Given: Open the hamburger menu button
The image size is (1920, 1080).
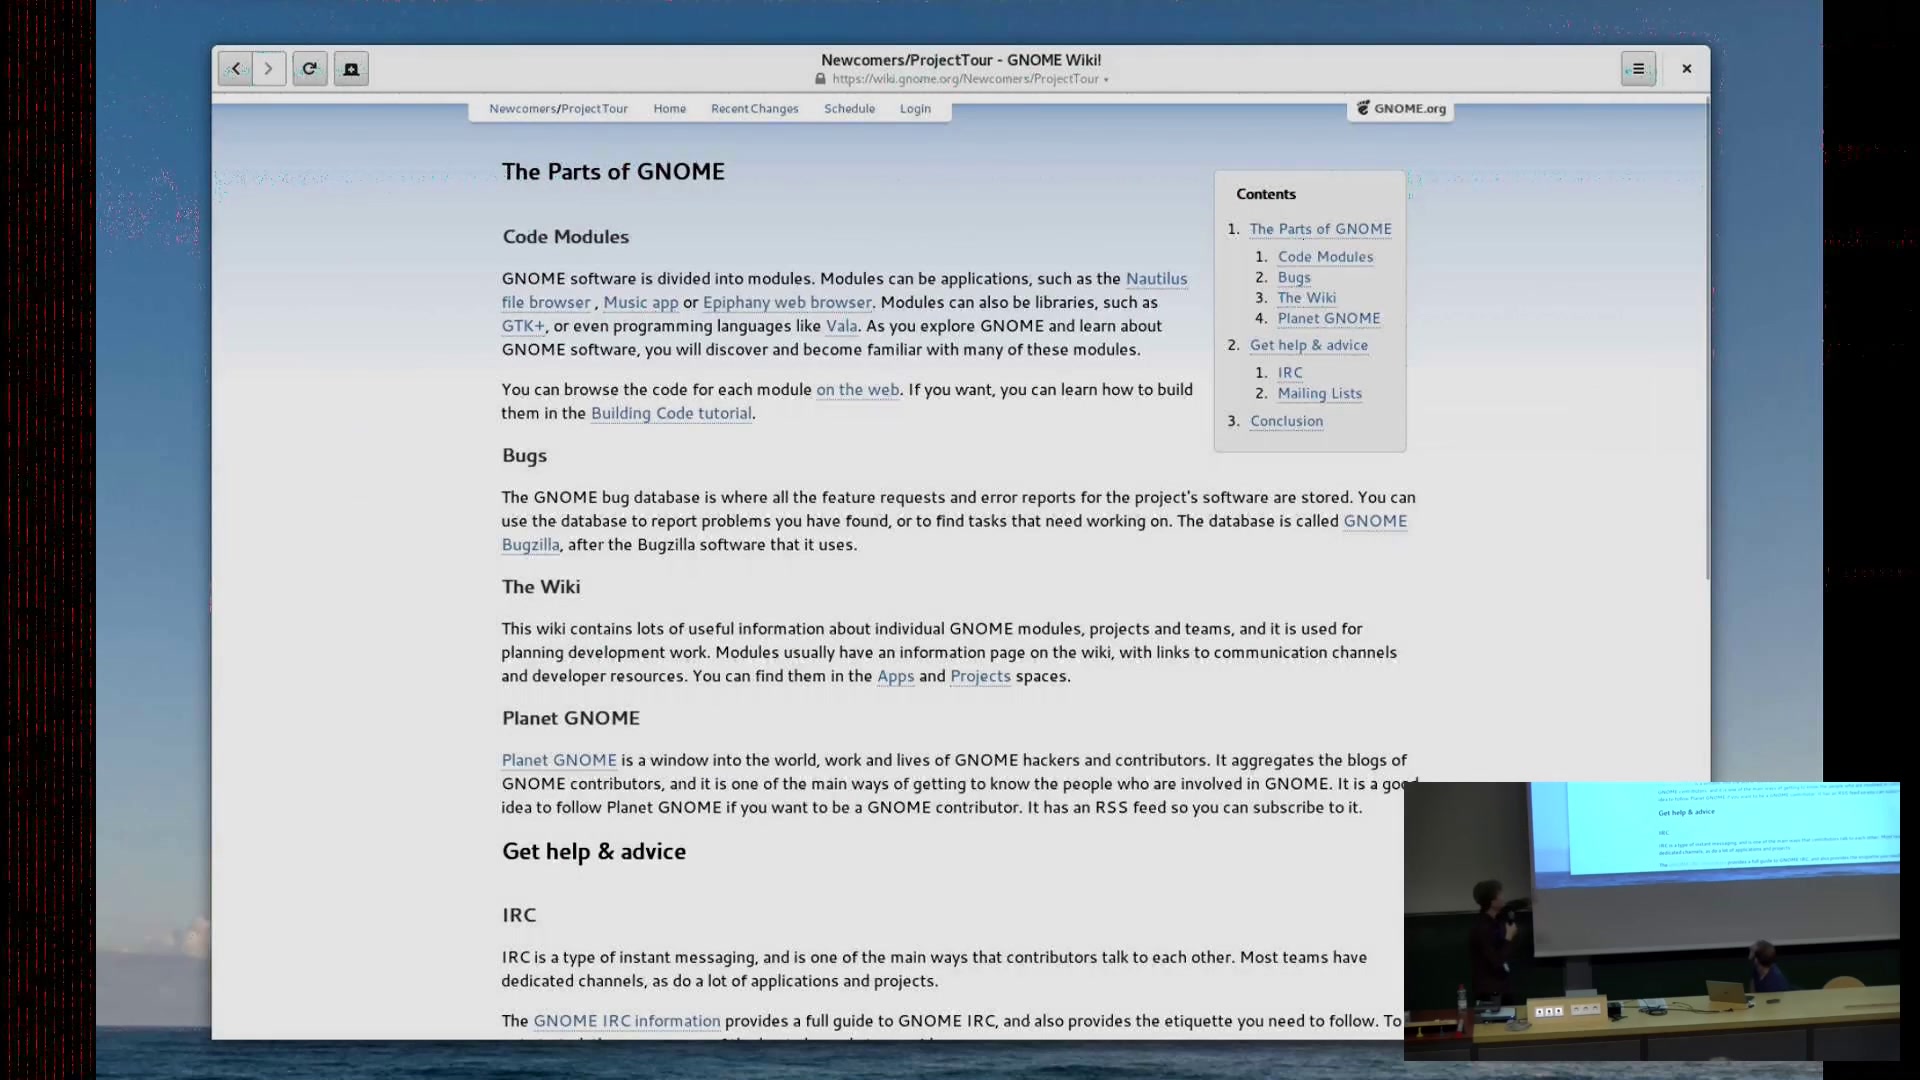Looking at the screenshot, I should (1638, 69).
